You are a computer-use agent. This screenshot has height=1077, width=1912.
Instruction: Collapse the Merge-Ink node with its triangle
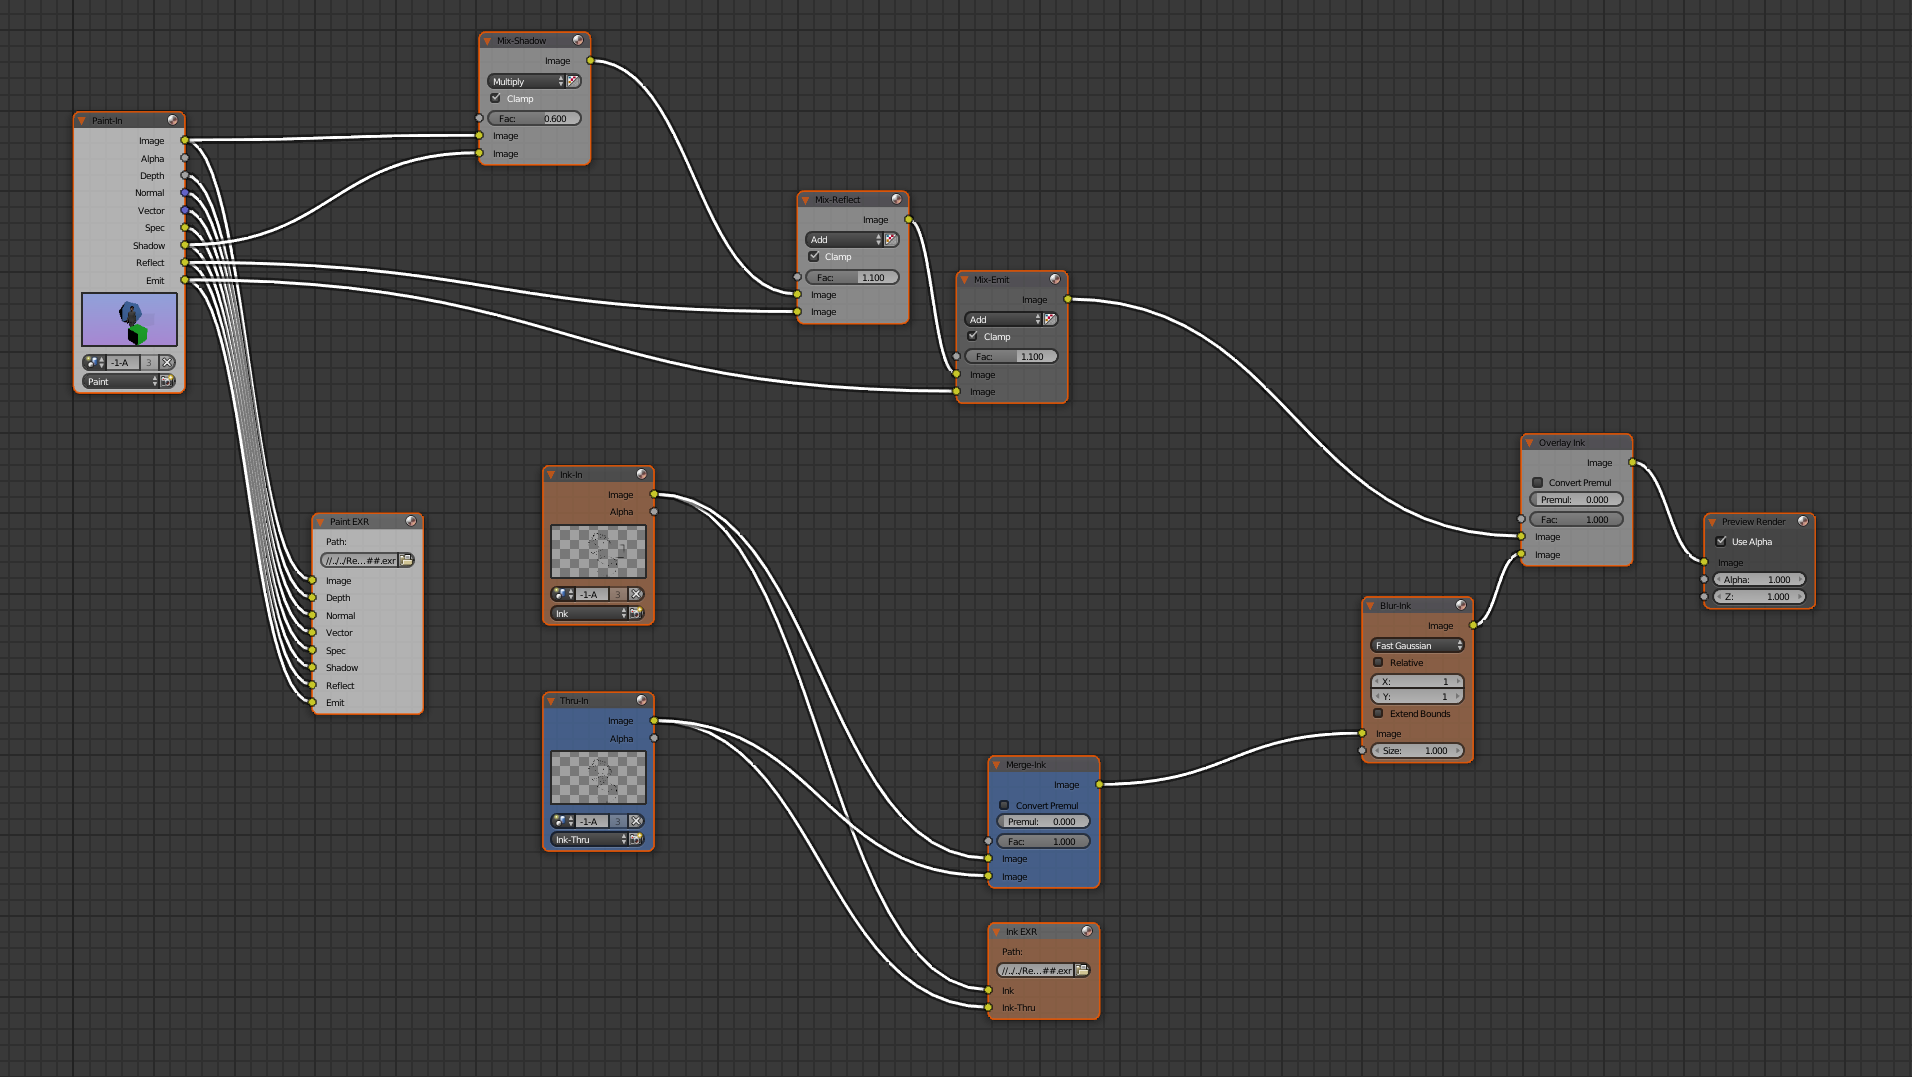coord(996,765)
